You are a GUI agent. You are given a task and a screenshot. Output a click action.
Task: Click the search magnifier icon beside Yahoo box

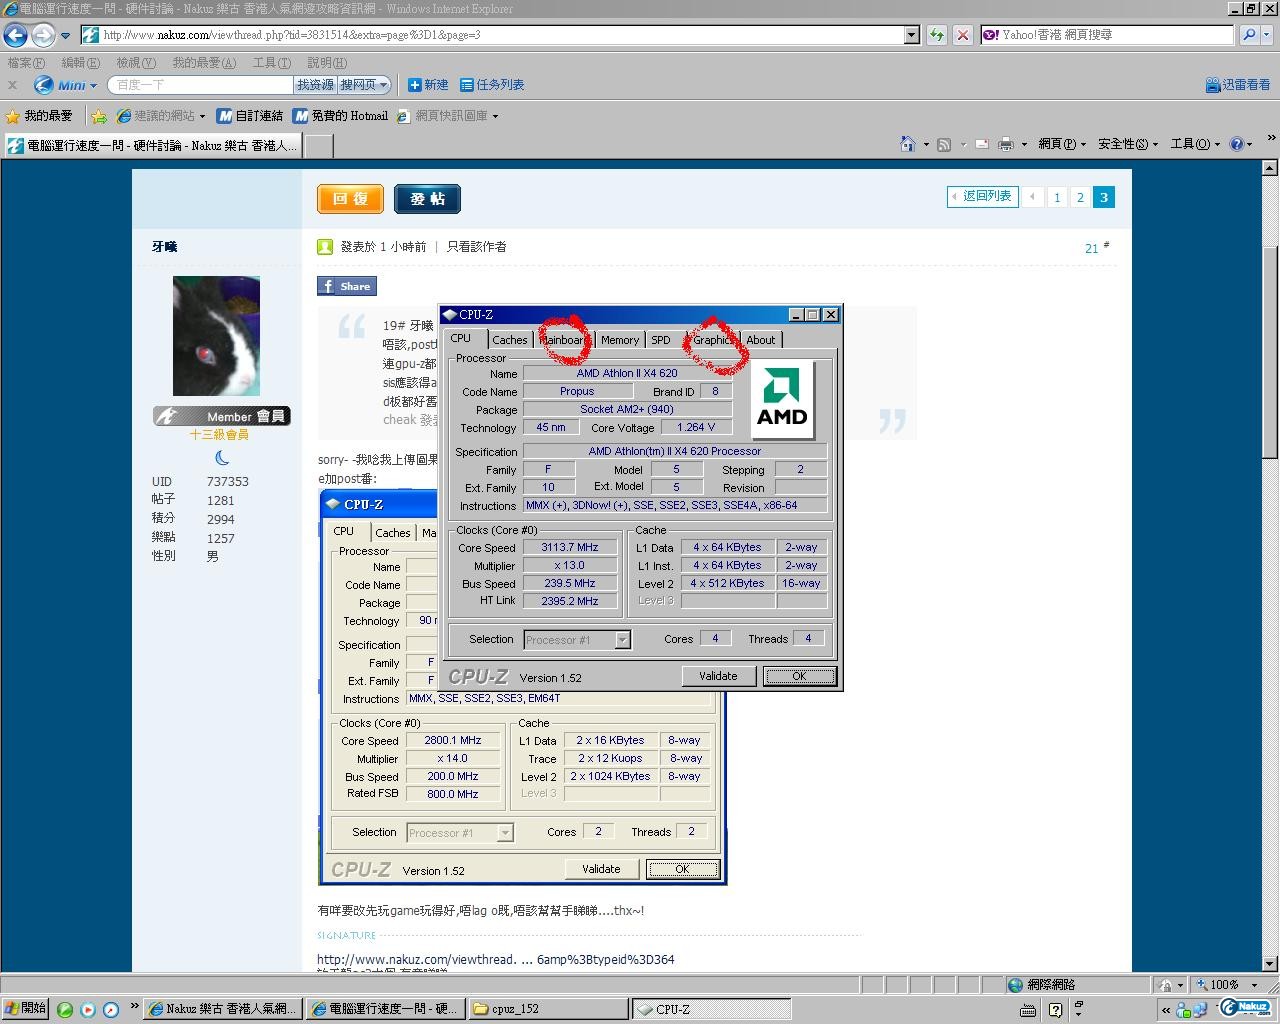[1249, 35]
